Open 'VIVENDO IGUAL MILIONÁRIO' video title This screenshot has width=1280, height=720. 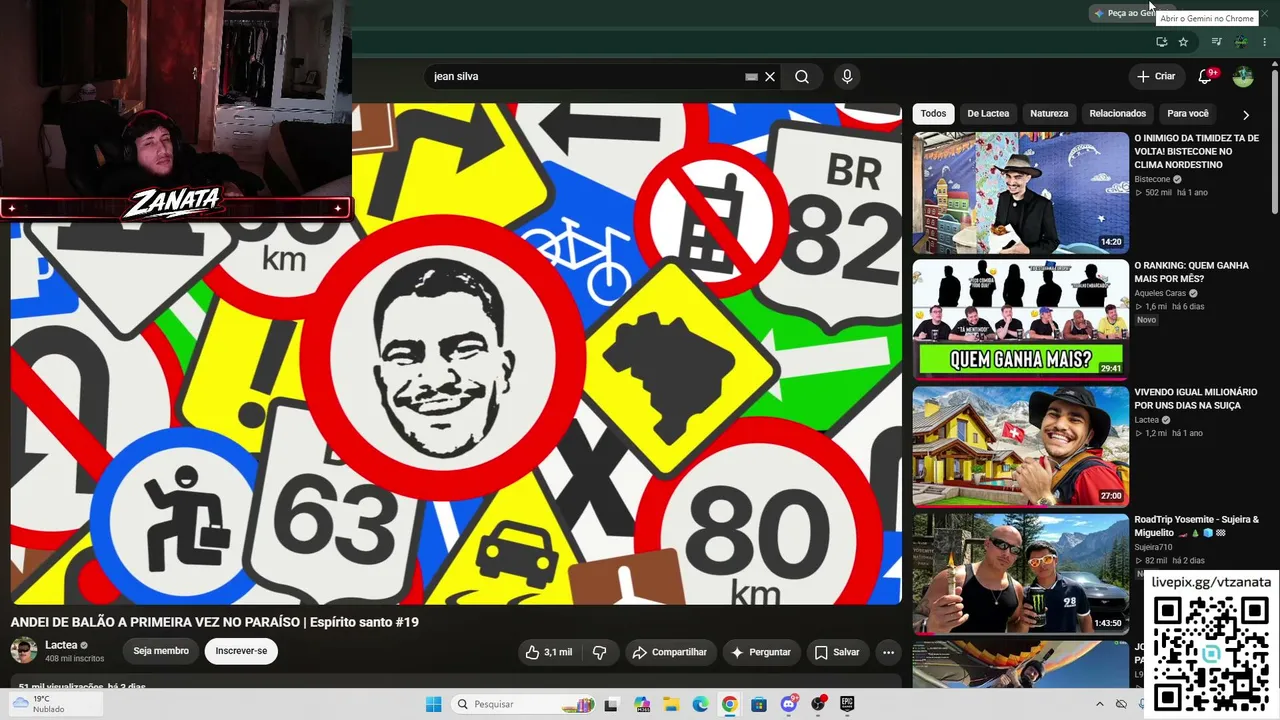coord(1195,398)
